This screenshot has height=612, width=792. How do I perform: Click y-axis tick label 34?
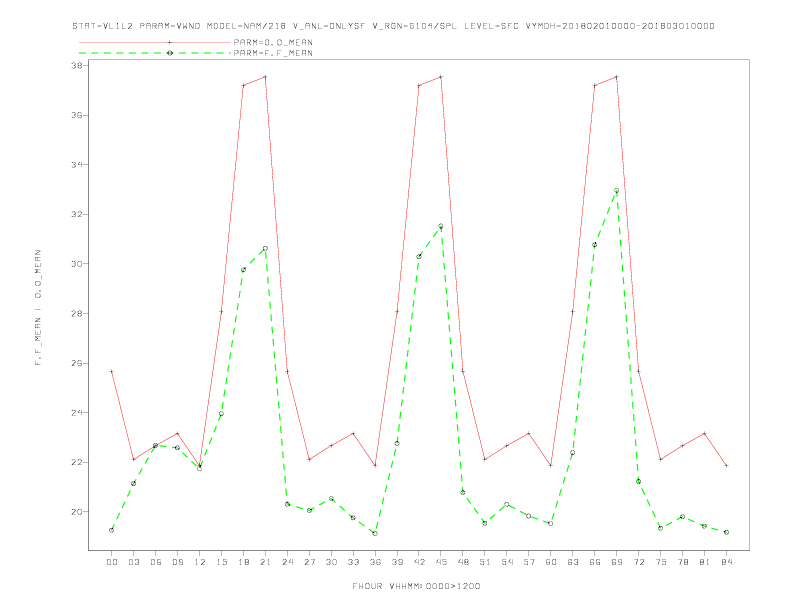[x=77, y=165]
